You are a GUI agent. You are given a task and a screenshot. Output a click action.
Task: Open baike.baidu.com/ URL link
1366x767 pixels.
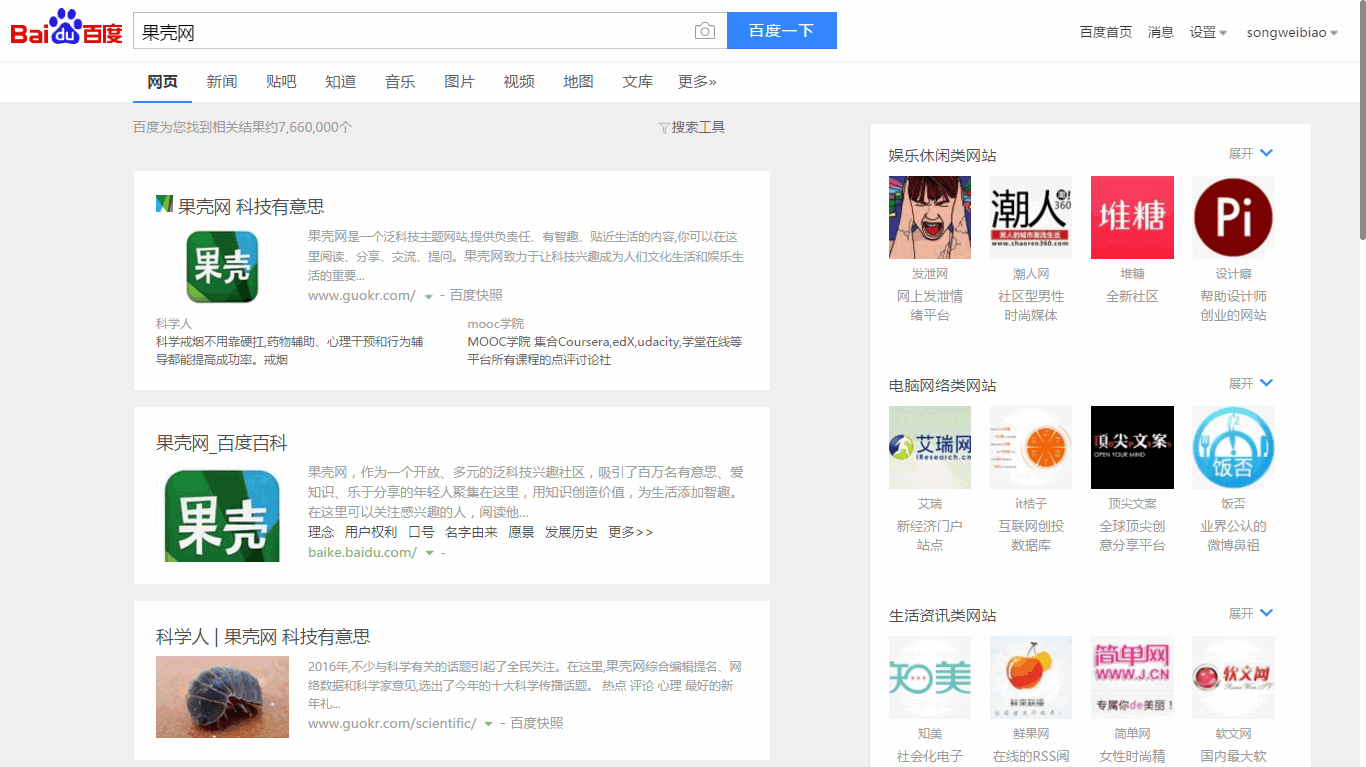[x=362, y=552]
